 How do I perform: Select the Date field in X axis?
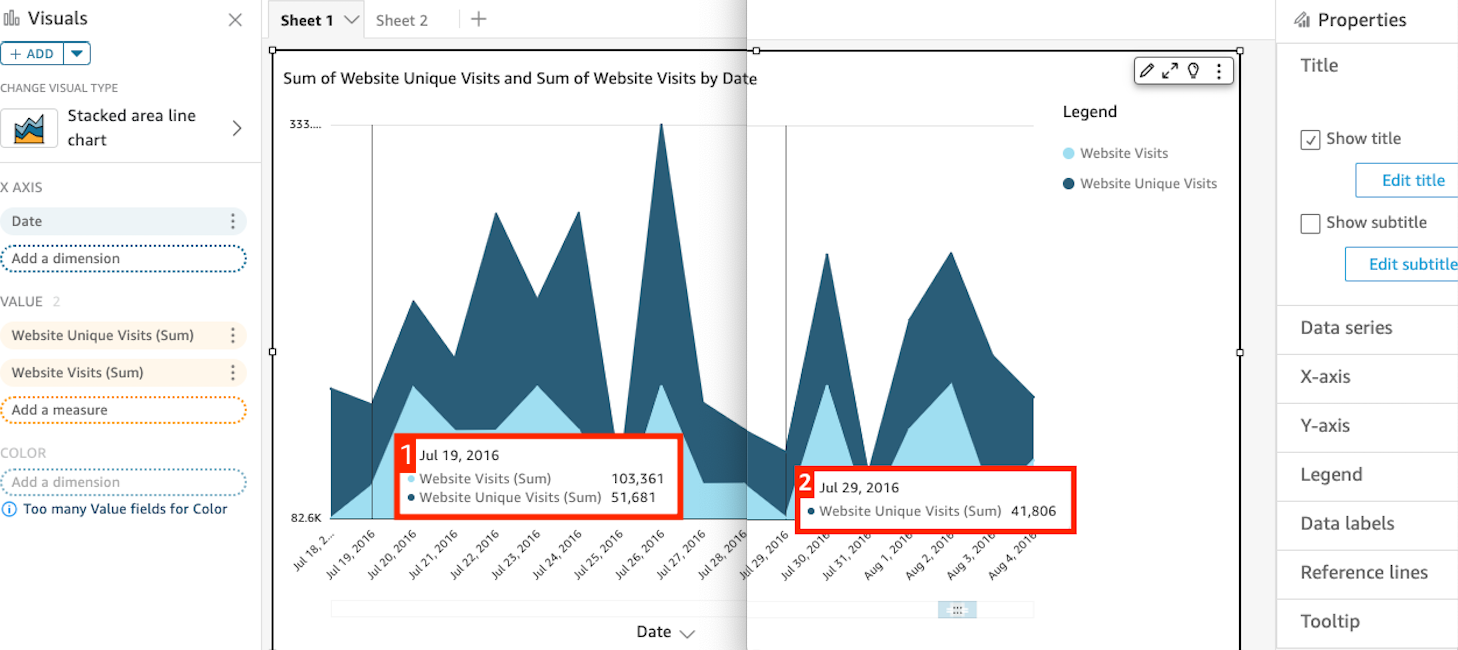point(123,222)
